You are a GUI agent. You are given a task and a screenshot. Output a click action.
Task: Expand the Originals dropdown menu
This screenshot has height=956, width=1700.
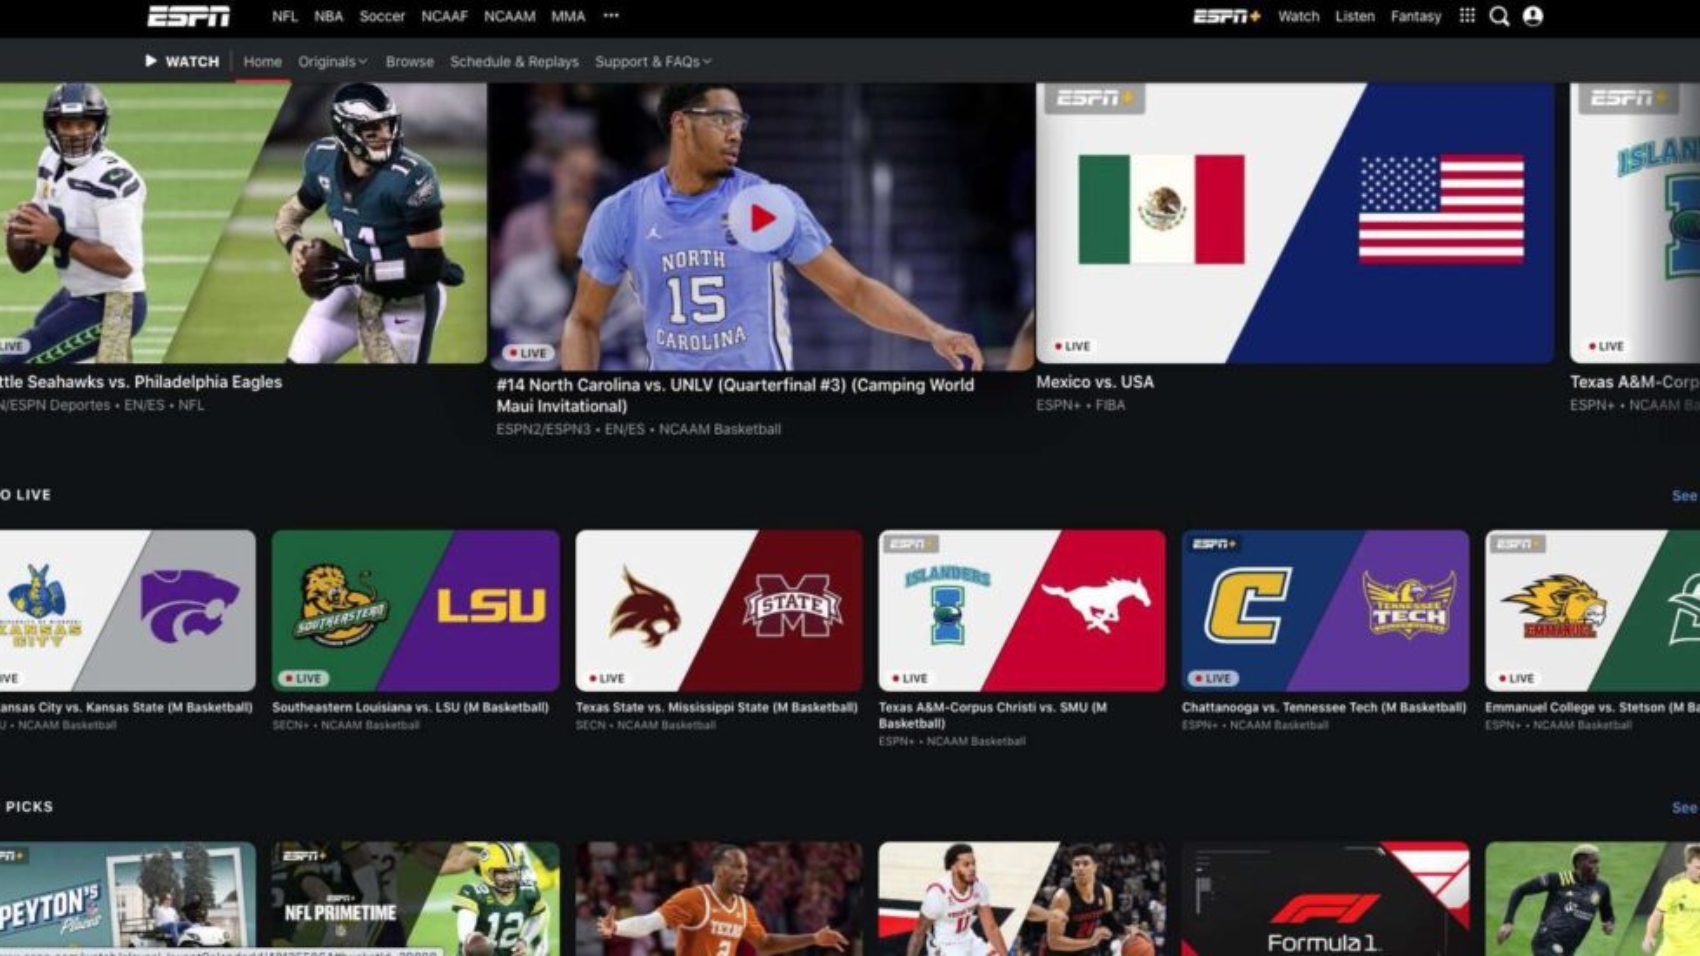click(330, 61)
